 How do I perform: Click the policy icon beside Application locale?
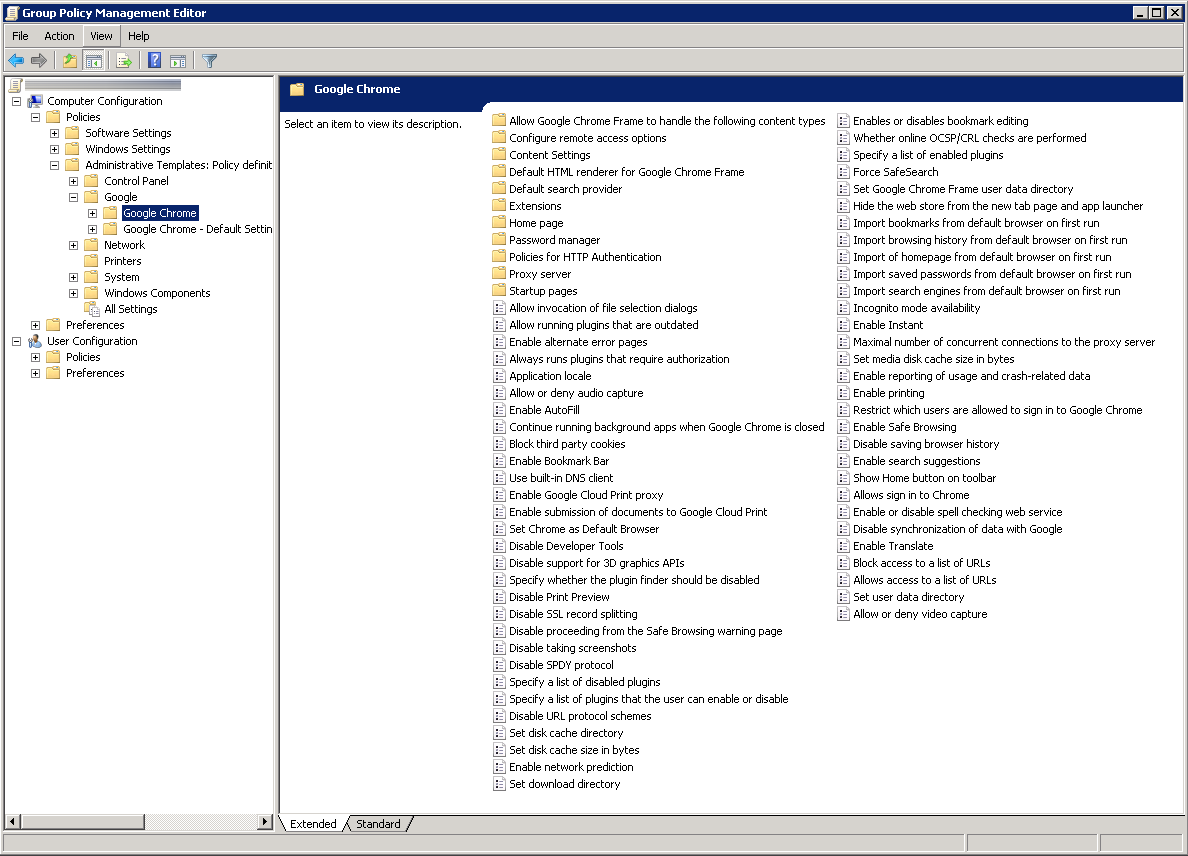(499, 376)
